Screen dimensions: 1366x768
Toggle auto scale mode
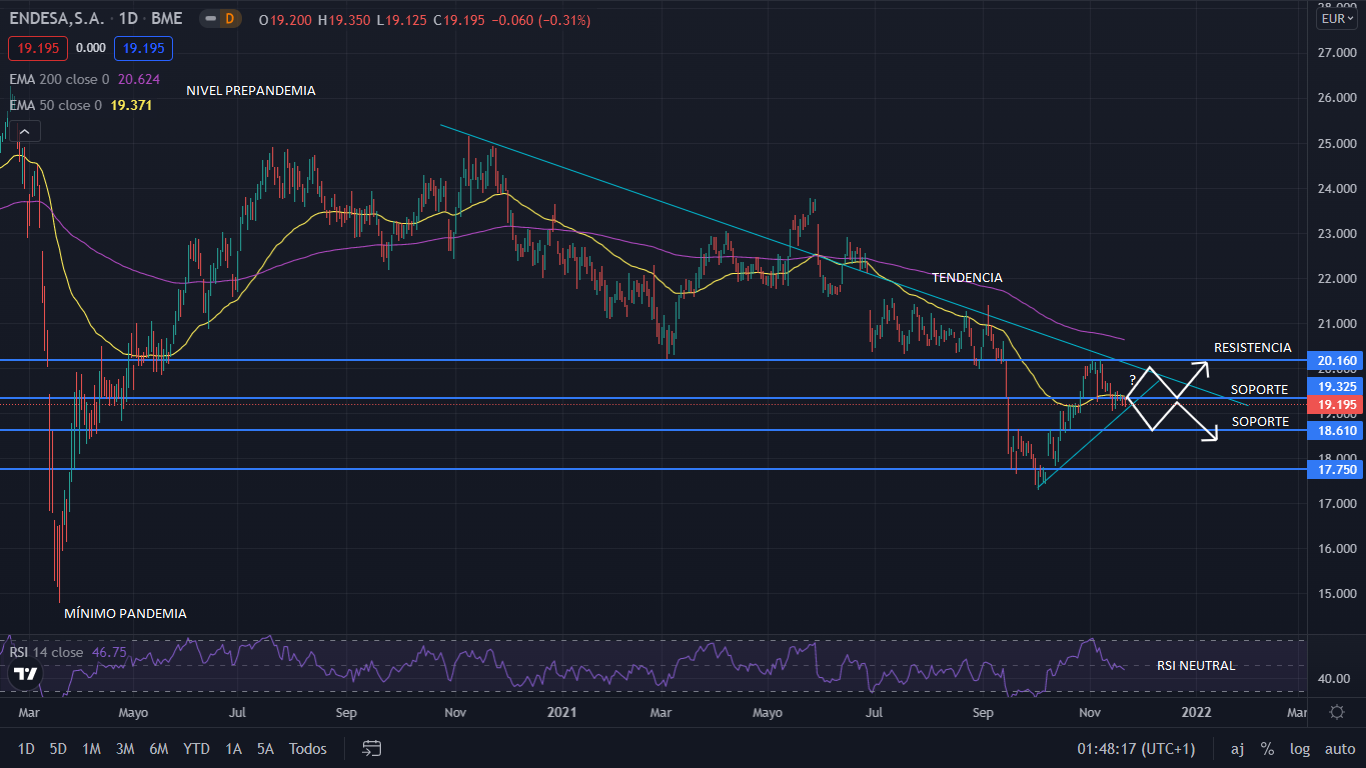[x=1340, y=748]
